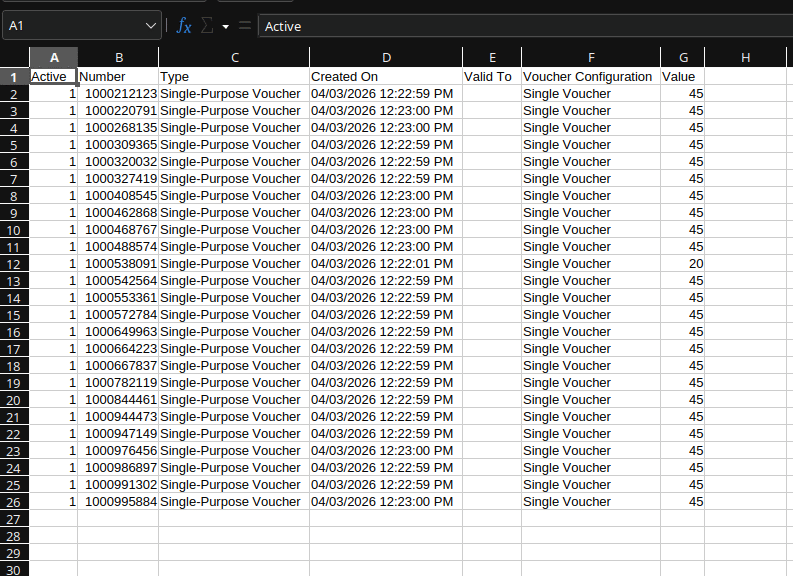Open the Function Wizard fx icon
This screenshot has width=793, height=576.
tap(184, 25)
